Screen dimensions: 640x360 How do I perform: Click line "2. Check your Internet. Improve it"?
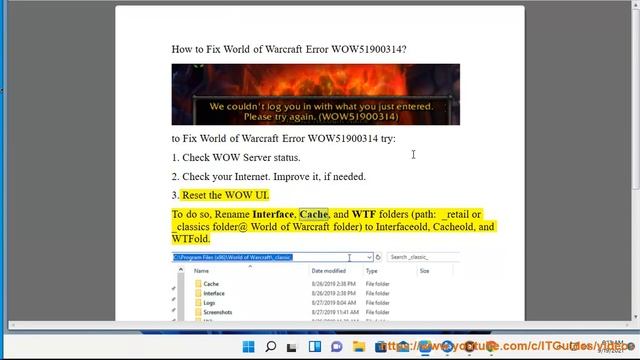[247, 177]
